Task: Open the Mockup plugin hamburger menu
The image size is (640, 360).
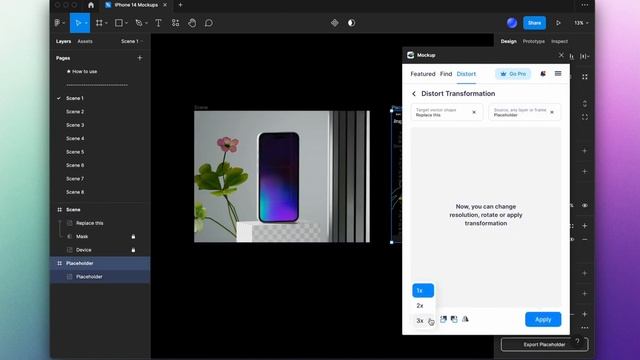Action: click(x=558, y=73)
